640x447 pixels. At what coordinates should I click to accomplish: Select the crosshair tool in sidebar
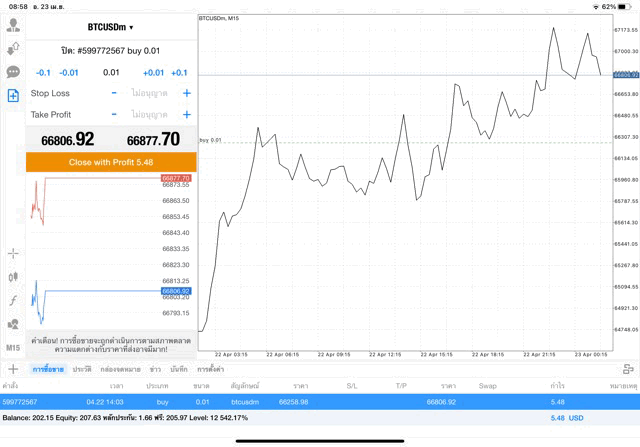coord(13,254)
